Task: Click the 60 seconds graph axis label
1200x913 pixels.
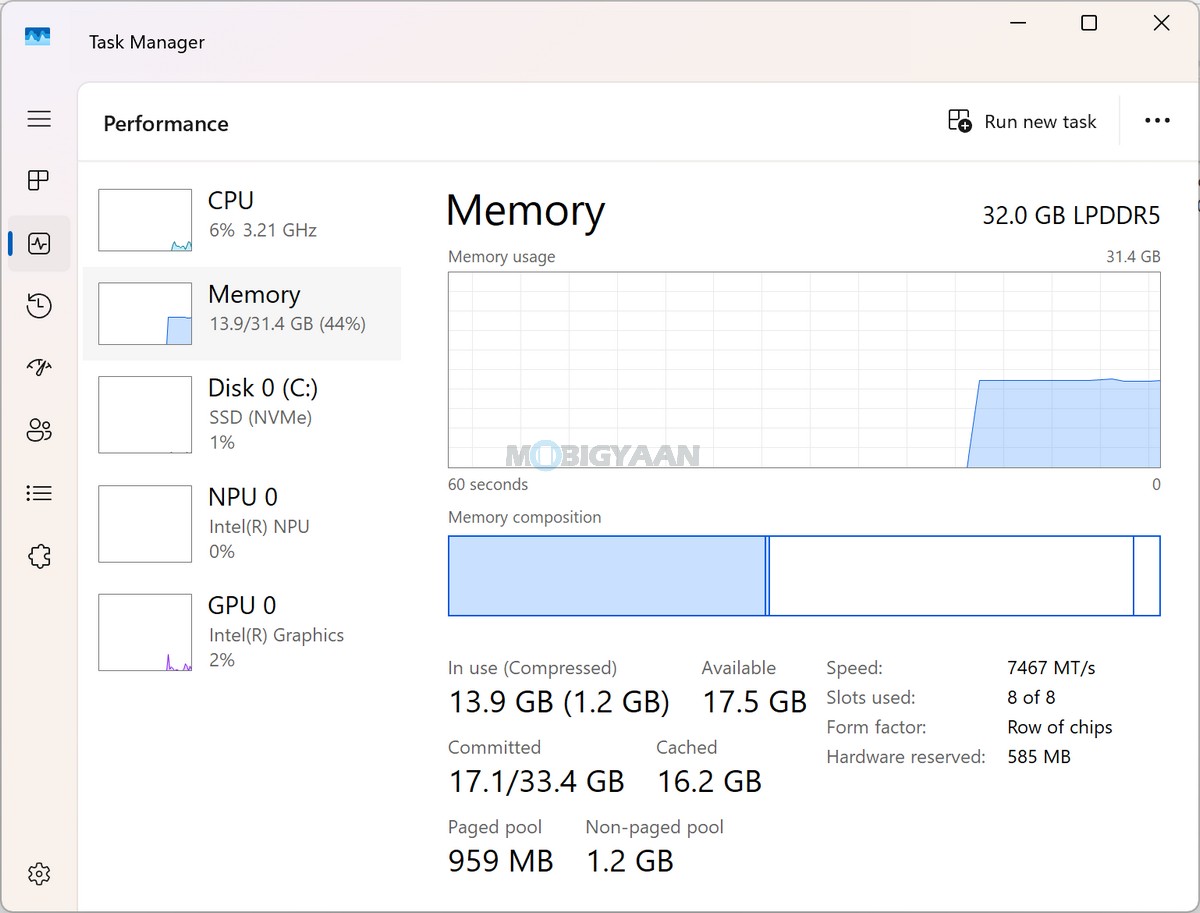Action: click(488, 484)
